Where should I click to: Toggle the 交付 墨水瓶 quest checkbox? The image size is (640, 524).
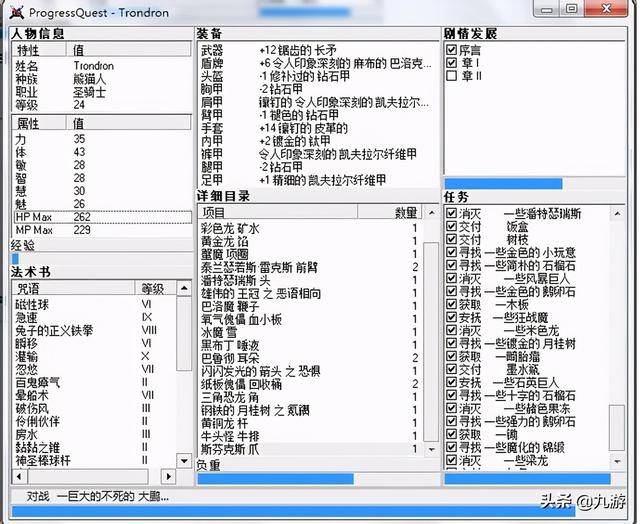[451, 369]
